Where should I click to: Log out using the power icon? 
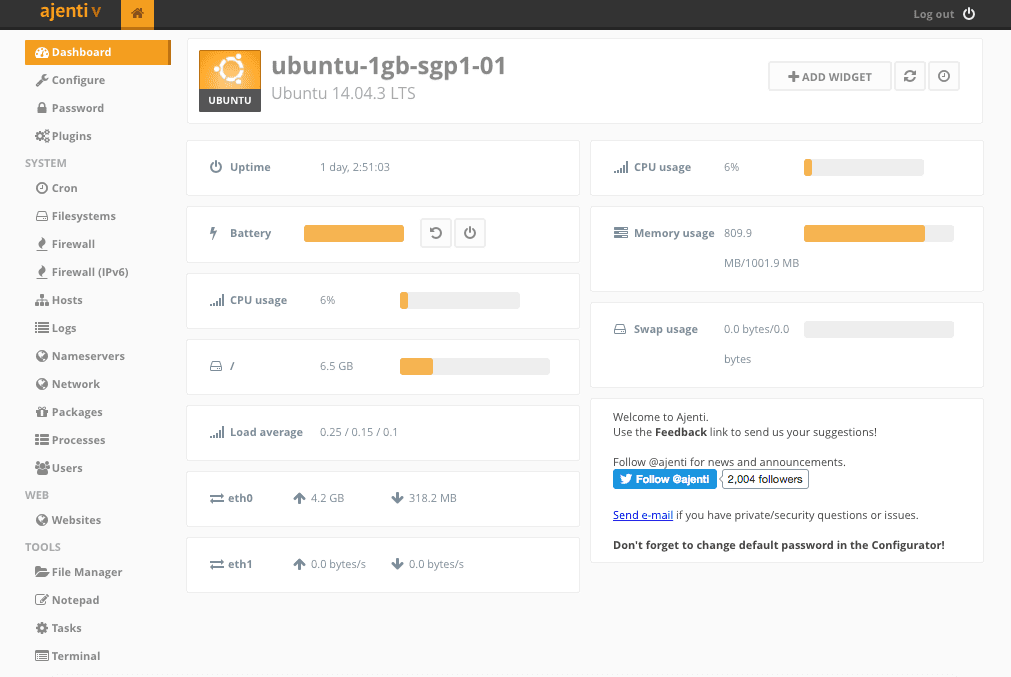968,14
